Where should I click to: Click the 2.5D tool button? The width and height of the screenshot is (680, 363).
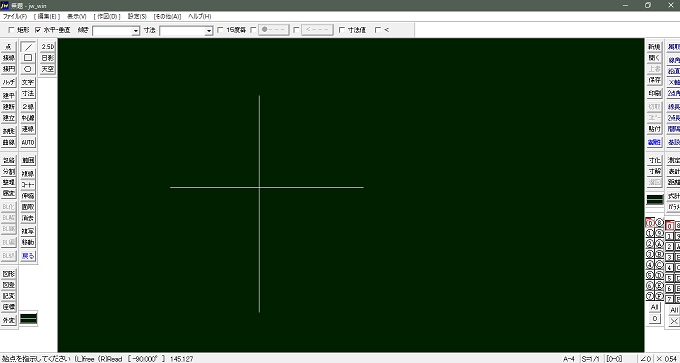(x=48, y=46)
